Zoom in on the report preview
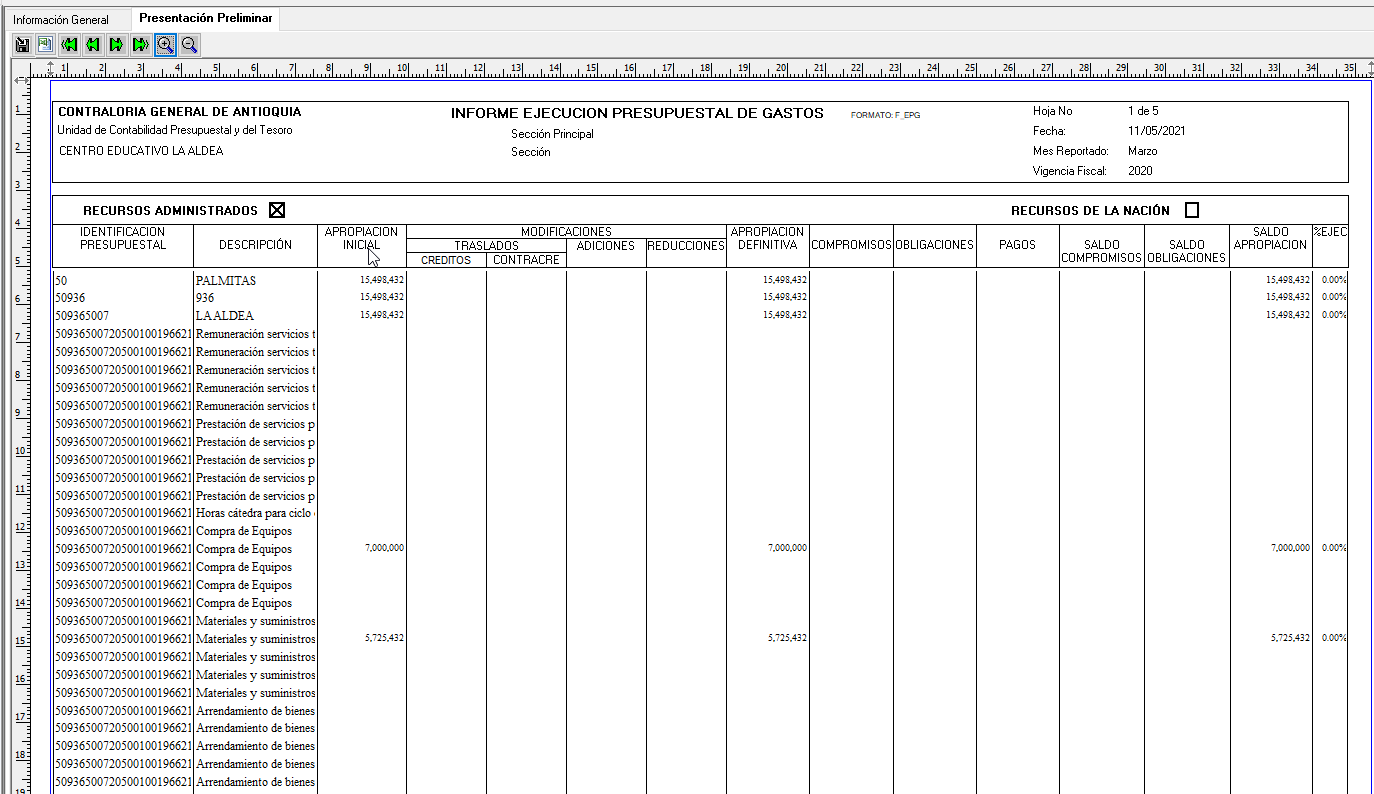This screenshot has width=1374, height=794. tap(165, 44)
